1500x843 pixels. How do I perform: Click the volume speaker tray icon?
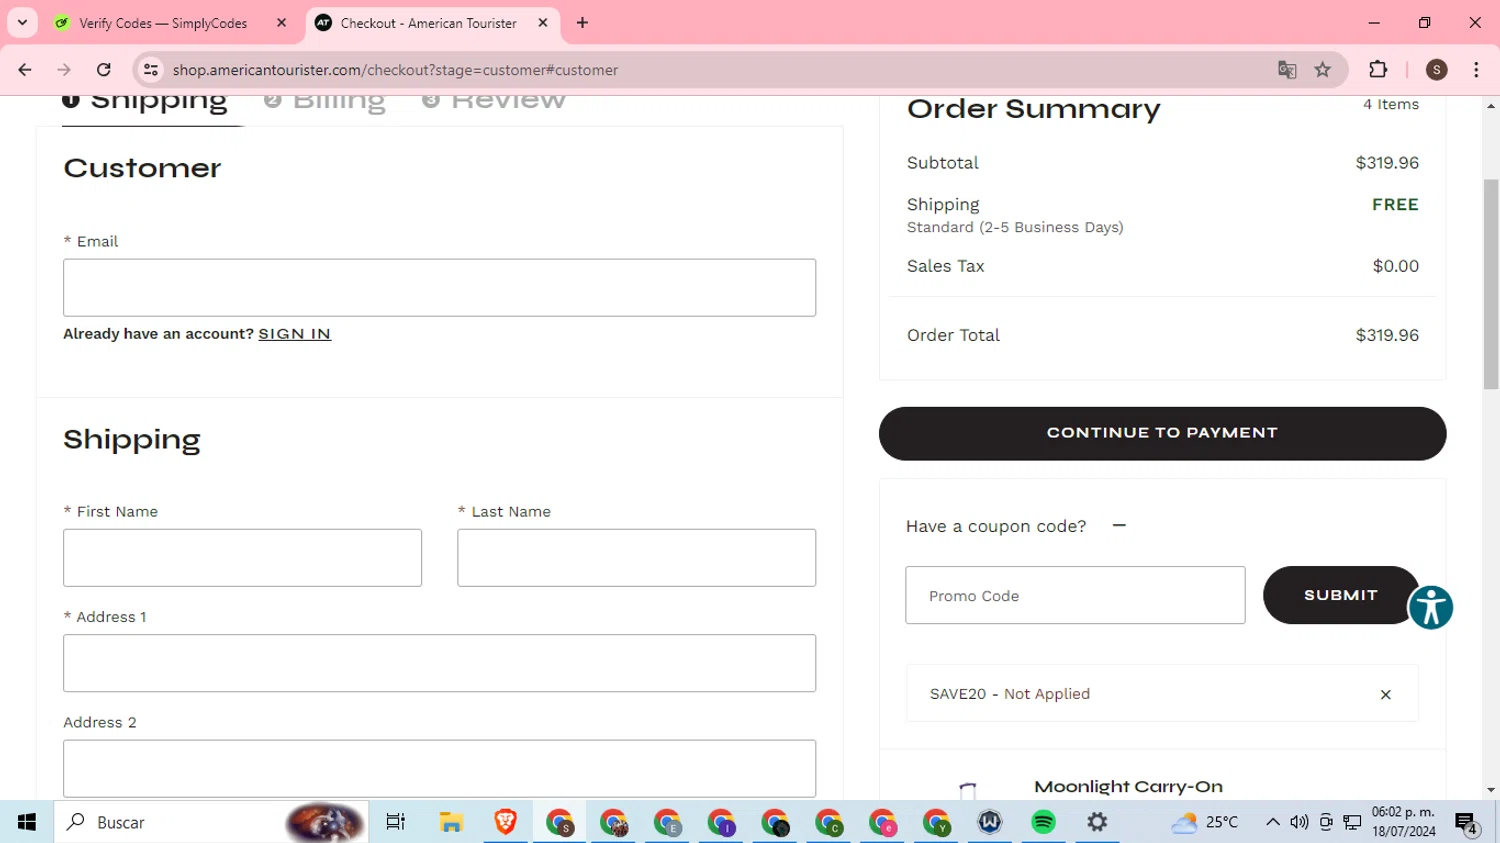1299,822
